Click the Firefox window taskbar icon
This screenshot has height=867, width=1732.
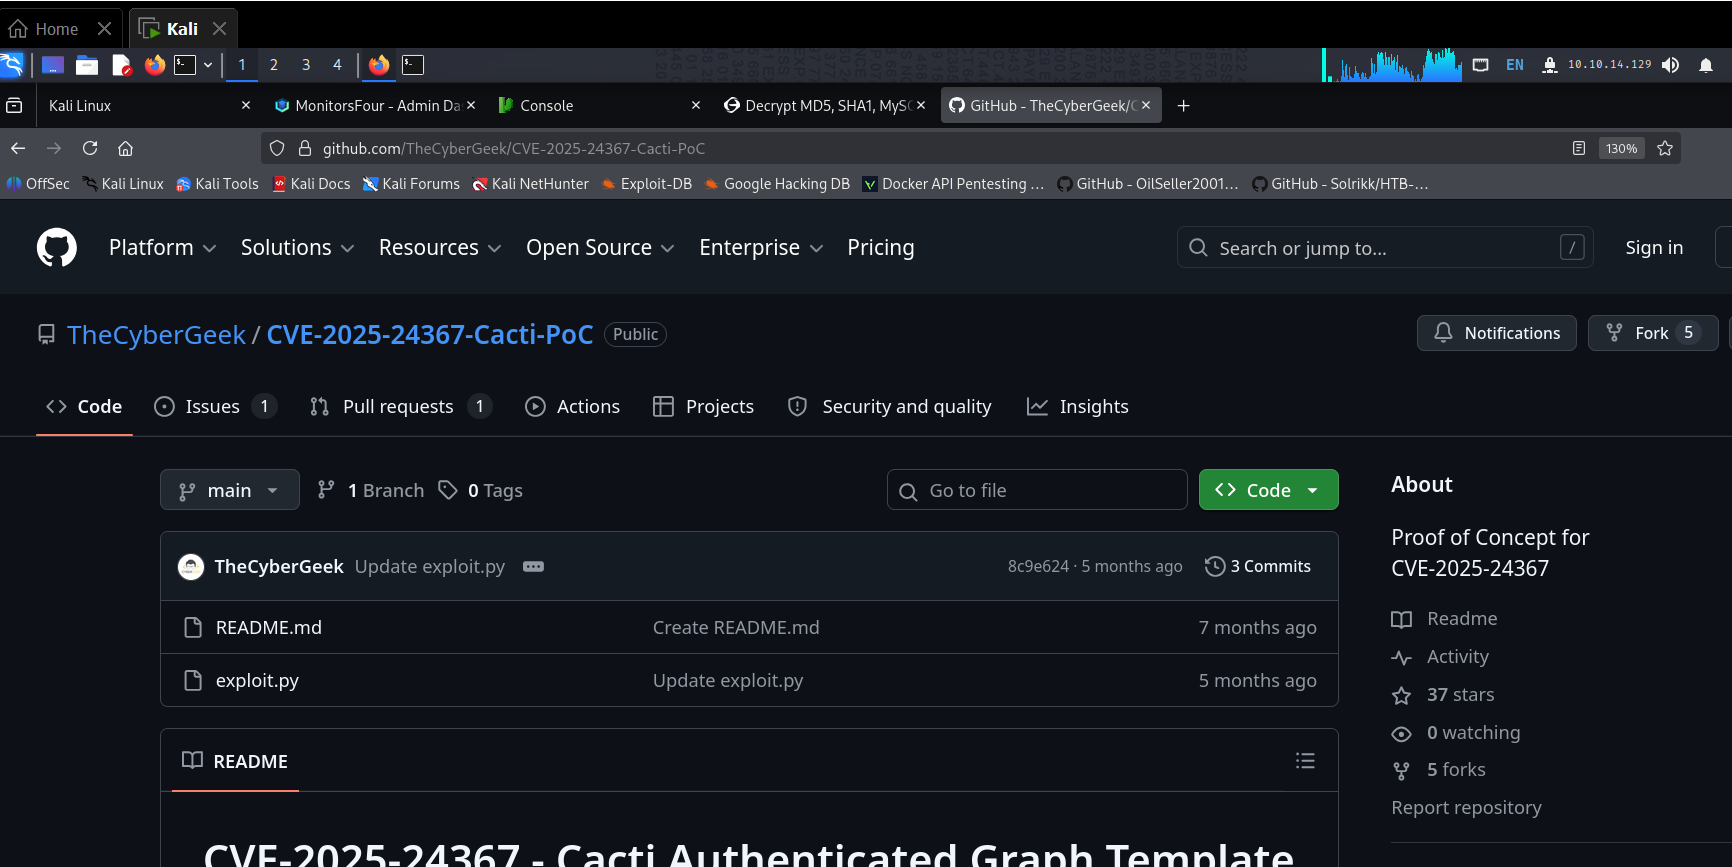[379, 65]
